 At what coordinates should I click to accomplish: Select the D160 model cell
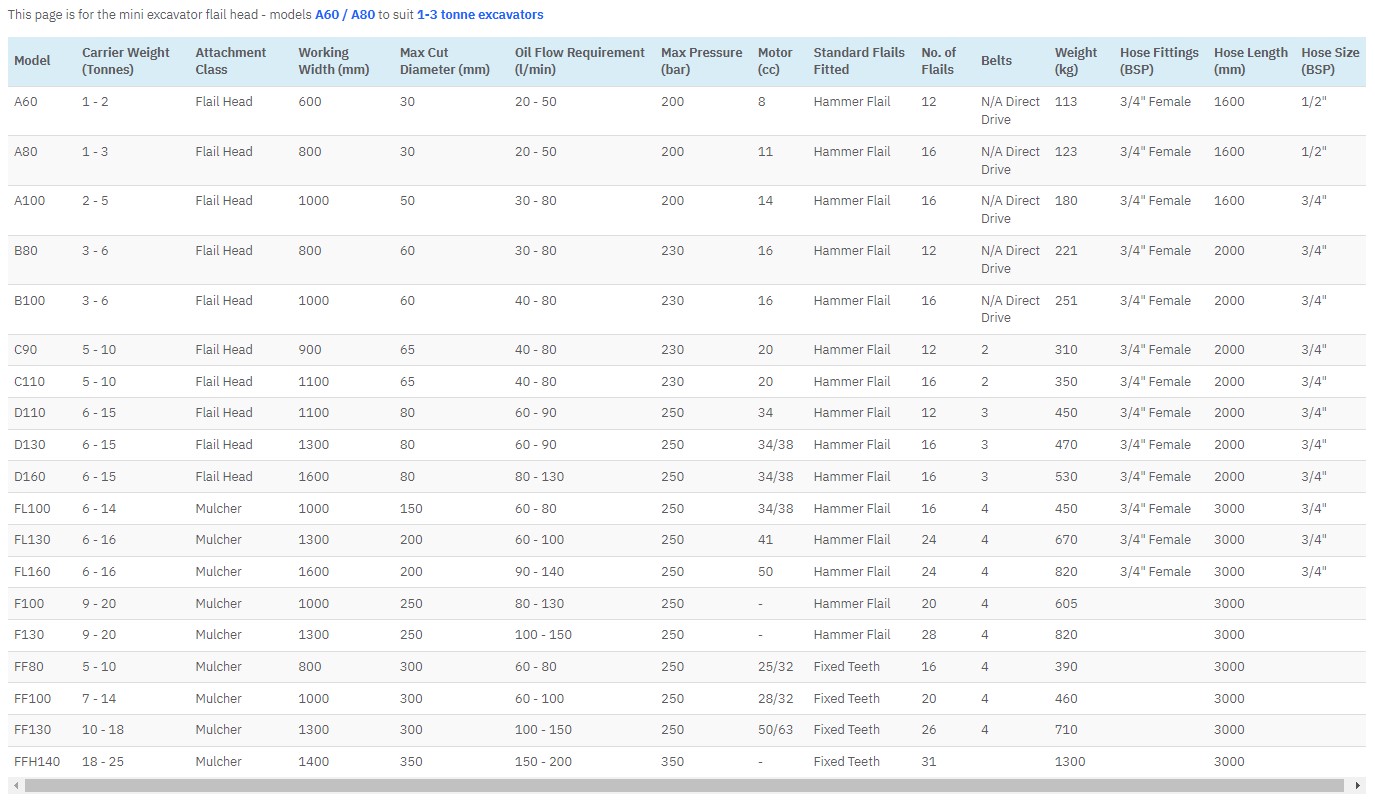coord(29,477)
